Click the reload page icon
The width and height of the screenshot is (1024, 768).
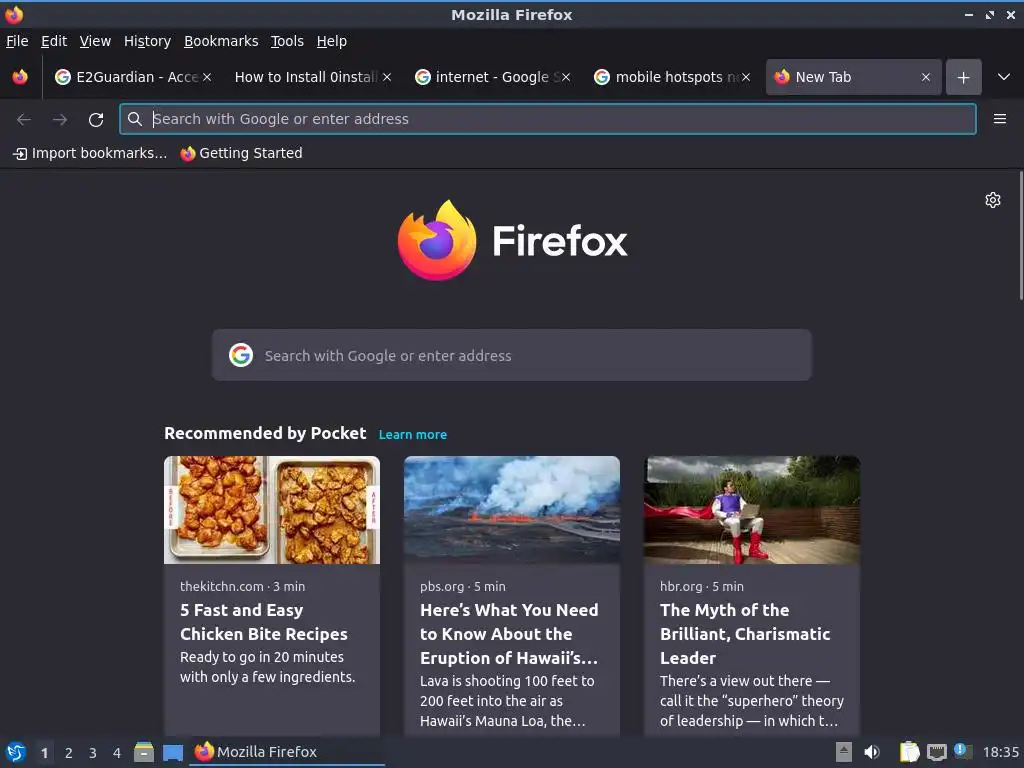click(x=96, y=120)
